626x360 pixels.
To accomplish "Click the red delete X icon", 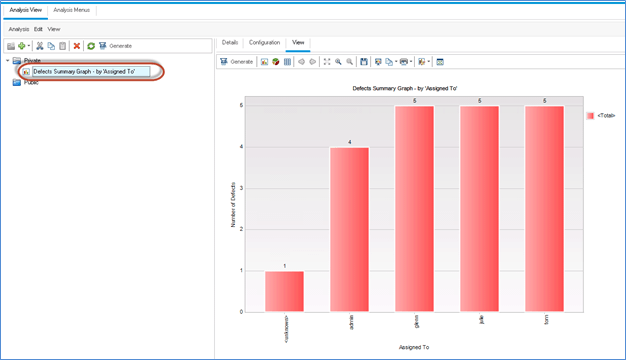I will click(77, 46).
